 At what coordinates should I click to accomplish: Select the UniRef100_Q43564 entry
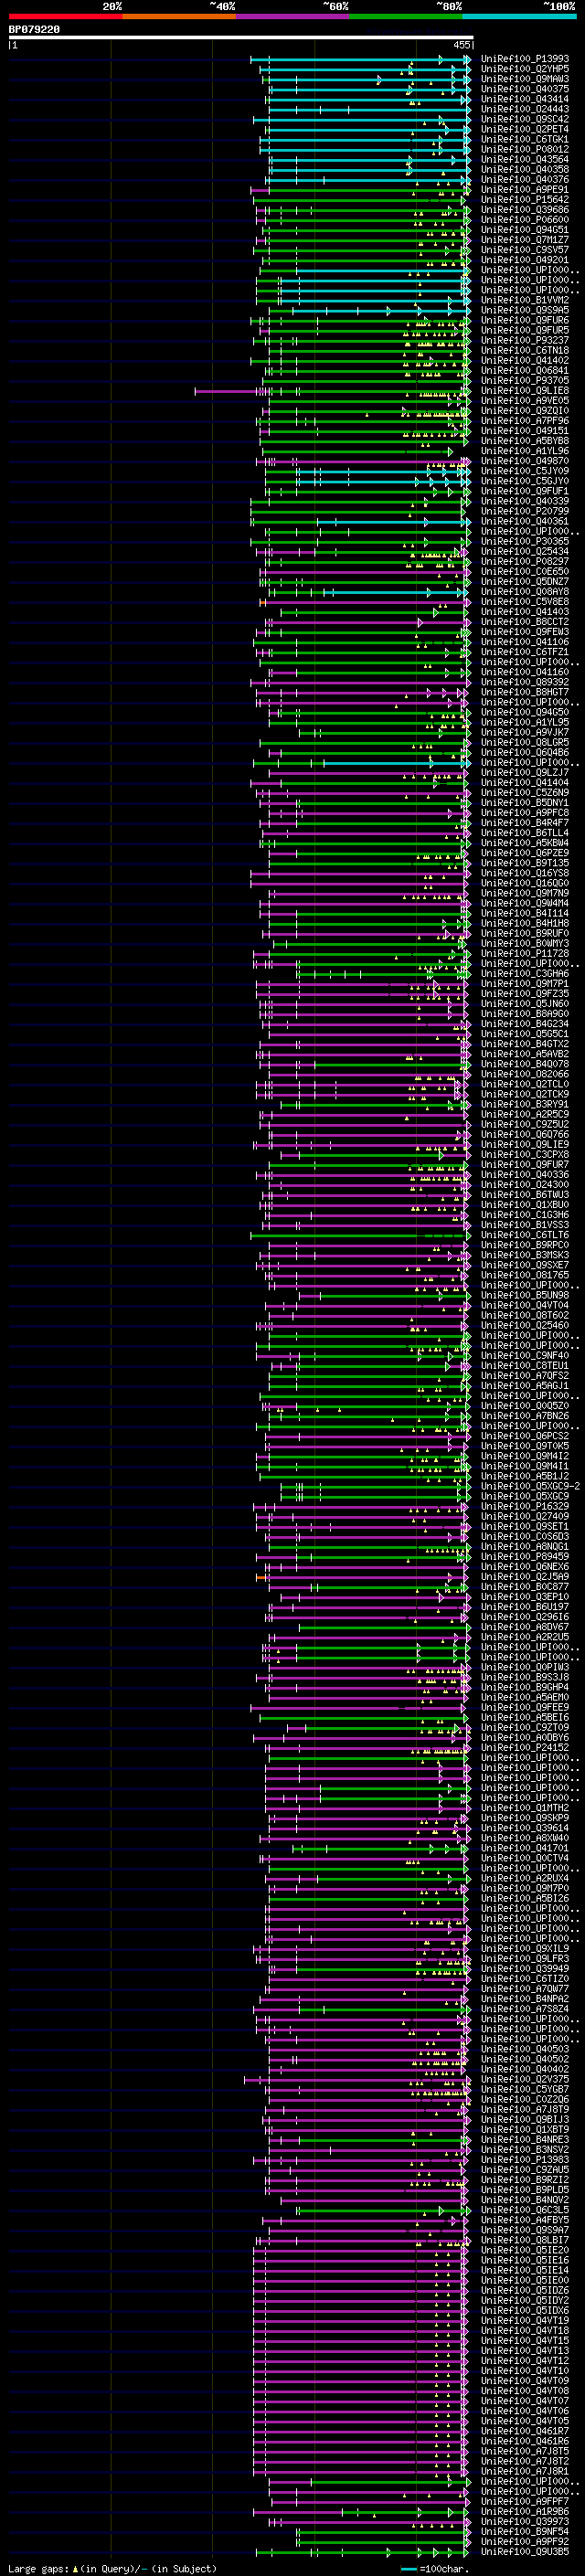525,159
